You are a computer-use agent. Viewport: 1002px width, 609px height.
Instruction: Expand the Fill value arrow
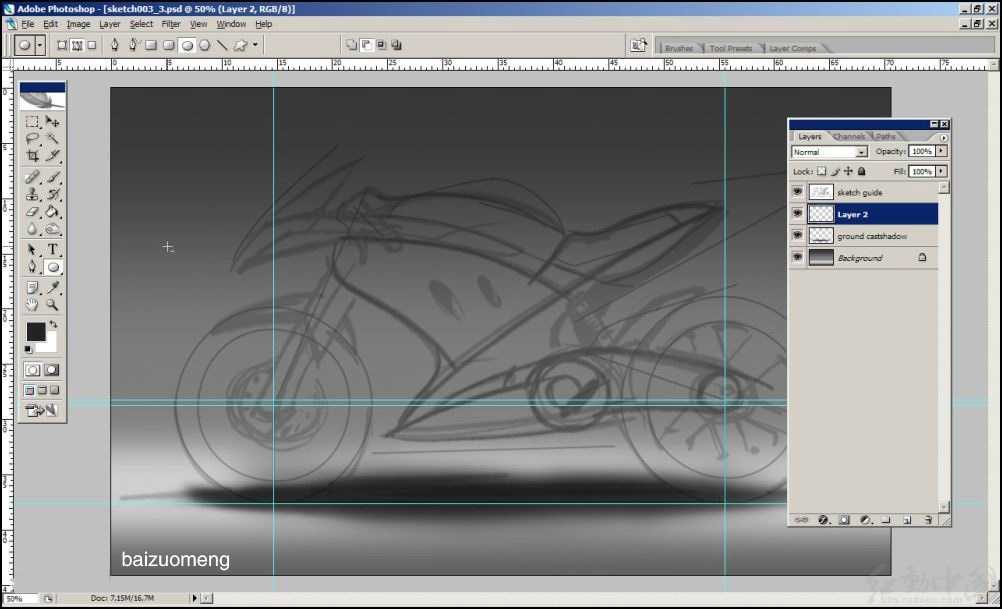coord(941,171)
